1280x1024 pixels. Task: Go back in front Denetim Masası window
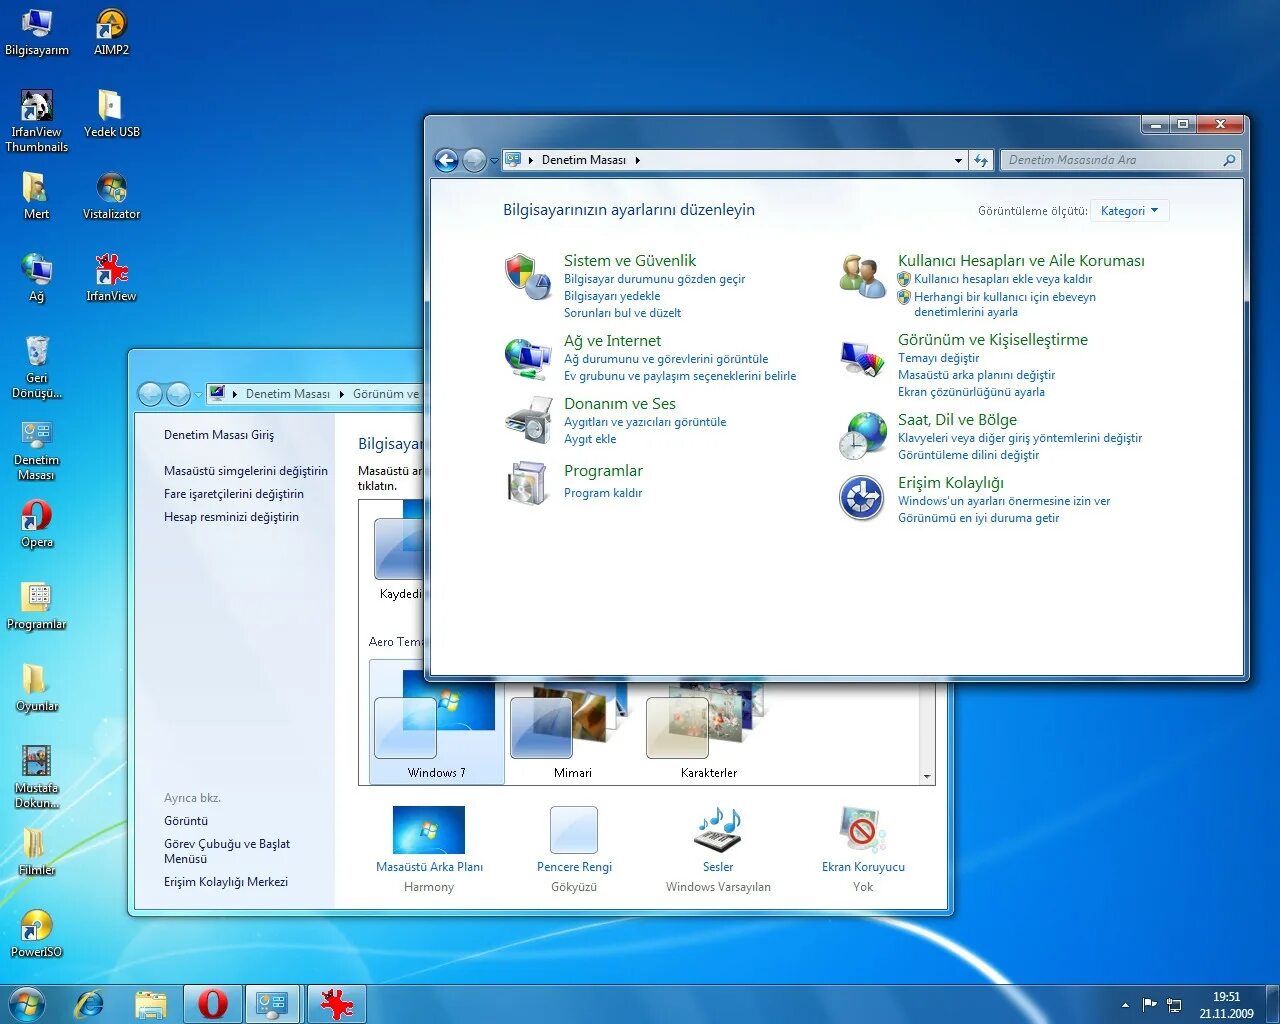coord(446,160)
